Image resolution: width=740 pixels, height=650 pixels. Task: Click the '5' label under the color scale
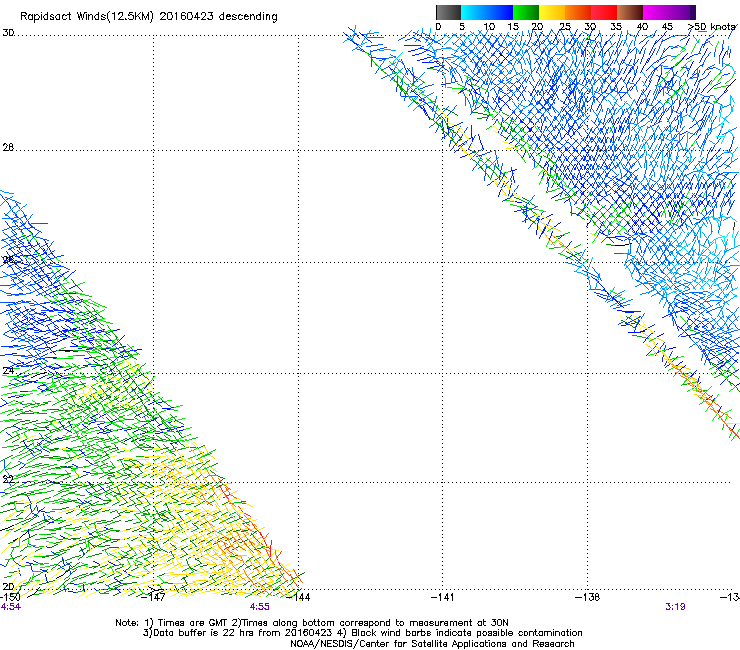pos(462,27)
